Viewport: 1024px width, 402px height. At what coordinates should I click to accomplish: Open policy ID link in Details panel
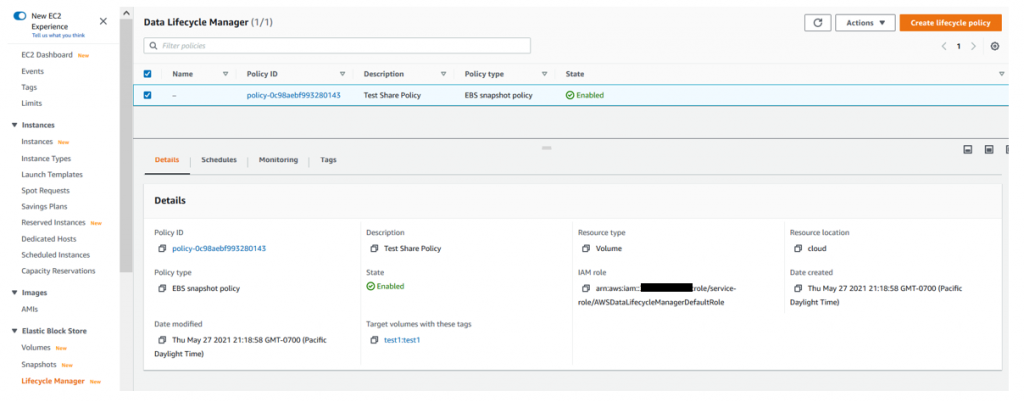pyautogui.click(x=219, y=249)
